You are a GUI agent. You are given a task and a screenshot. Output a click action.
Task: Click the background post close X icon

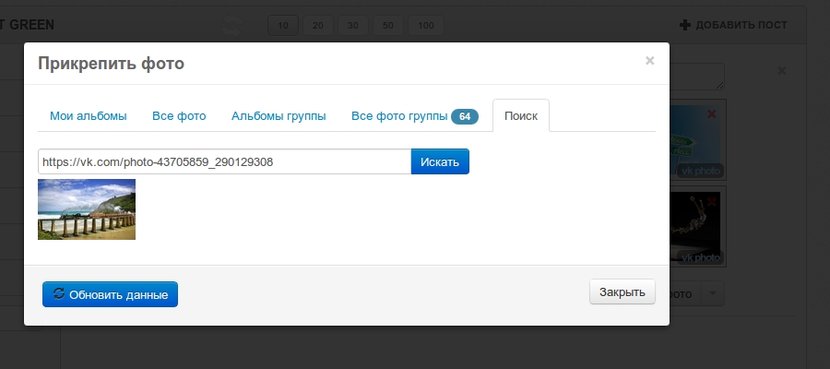(x=782, y=71)
